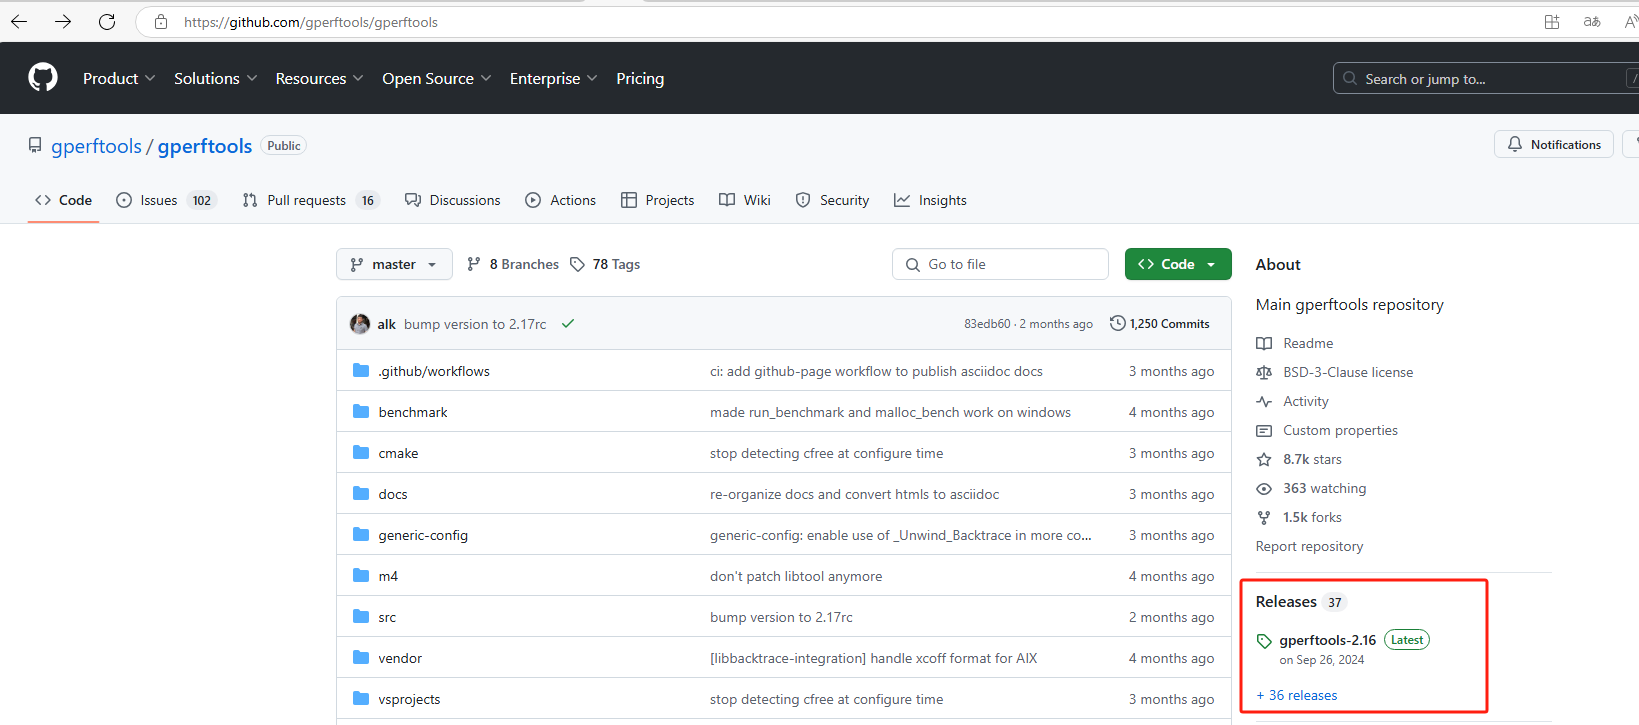Click the Search or jump to field

(x=1486, y=78)
